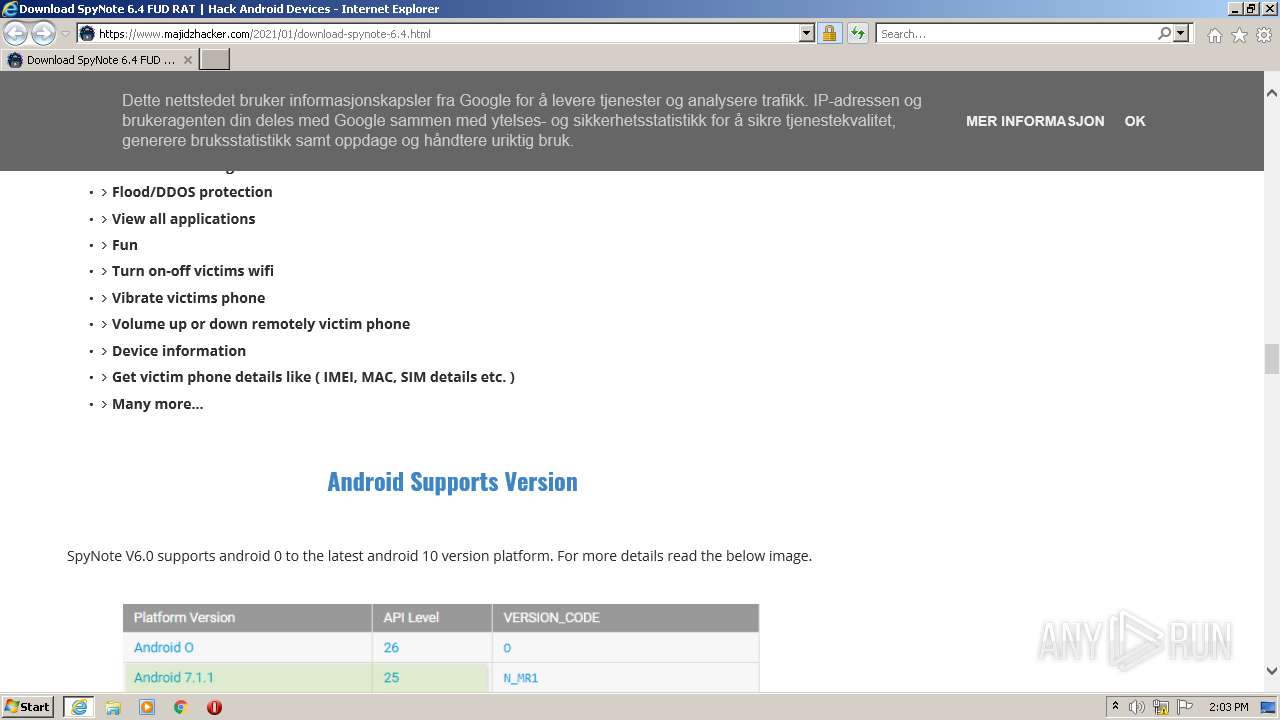Click the vertical scrollbar thumb
The height and width of the screenshot is (720, 1280).
click(1271, 358)
